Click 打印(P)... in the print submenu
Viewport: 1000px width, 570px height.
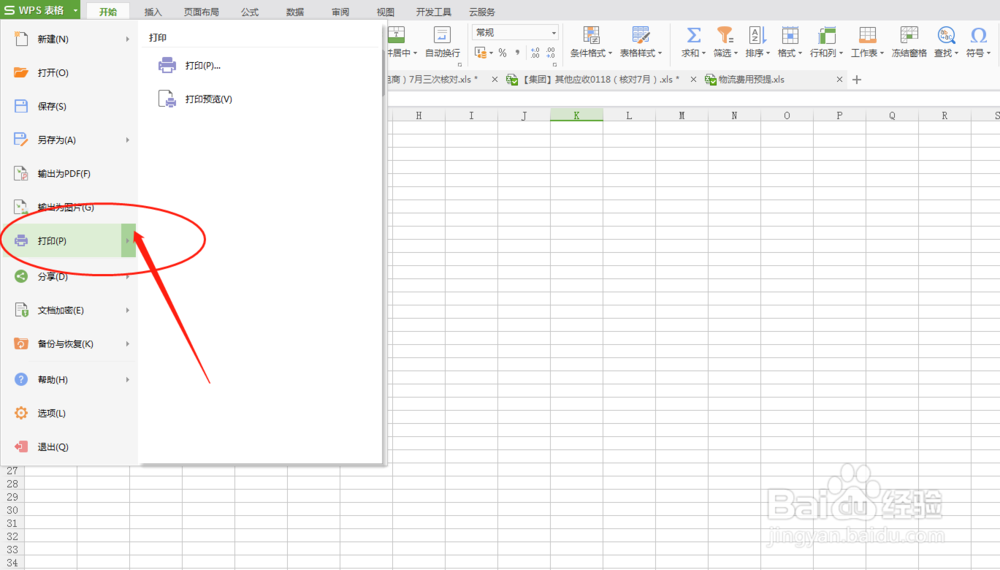190,65
